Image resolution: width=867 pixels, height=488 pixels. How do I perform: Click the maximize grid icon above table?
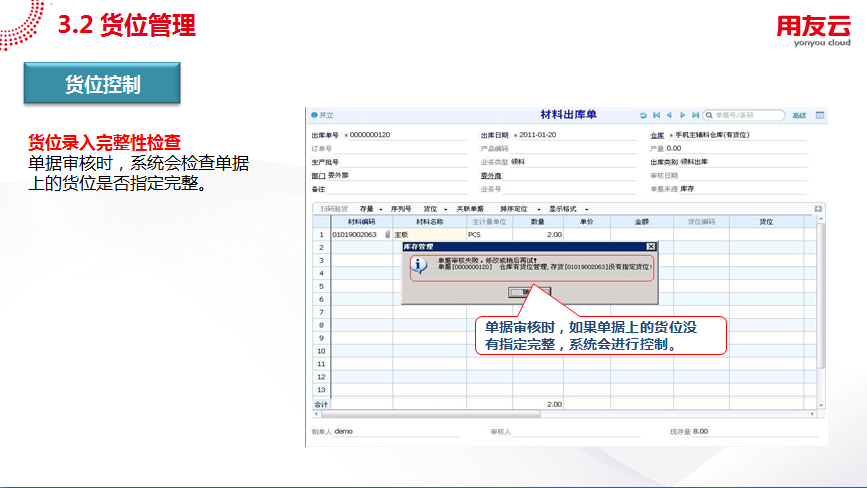pyautogui.click(x=818, y=209)
